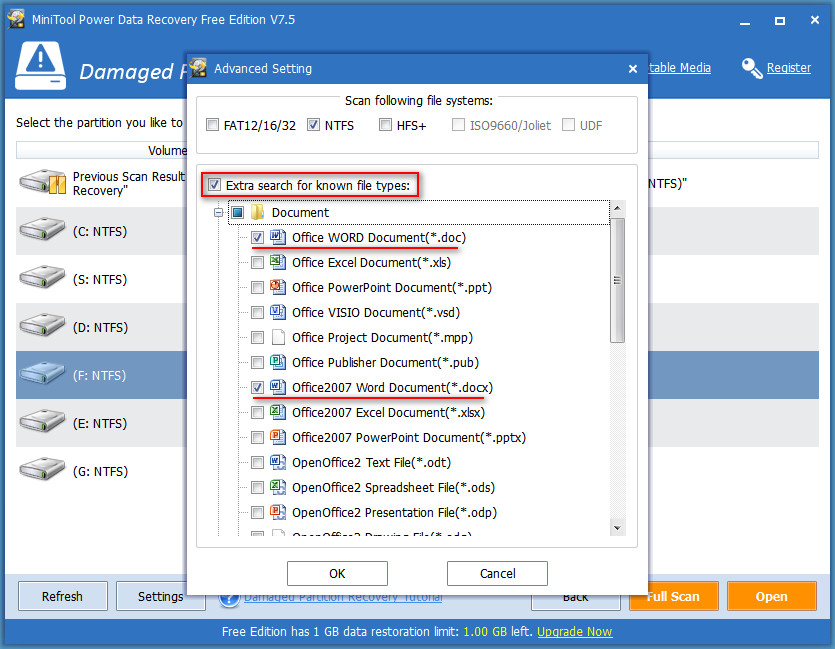Follow the Upgrade Now link

pos(575,631)
